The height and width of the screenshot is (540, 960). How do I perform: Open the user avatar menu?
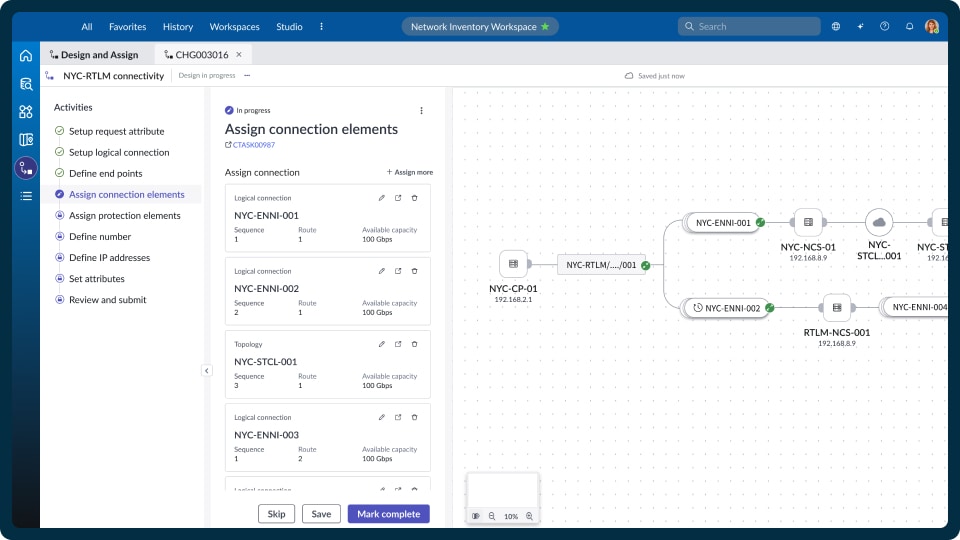(x=932, y=26)
